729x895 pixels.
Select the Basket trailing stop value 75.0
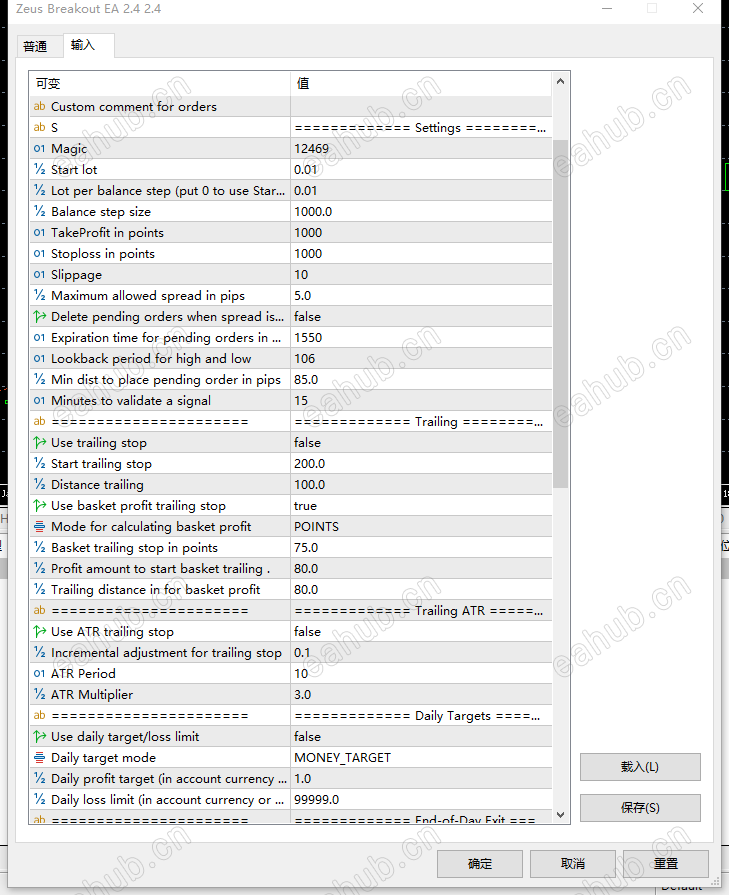click(x=306, y=548)
